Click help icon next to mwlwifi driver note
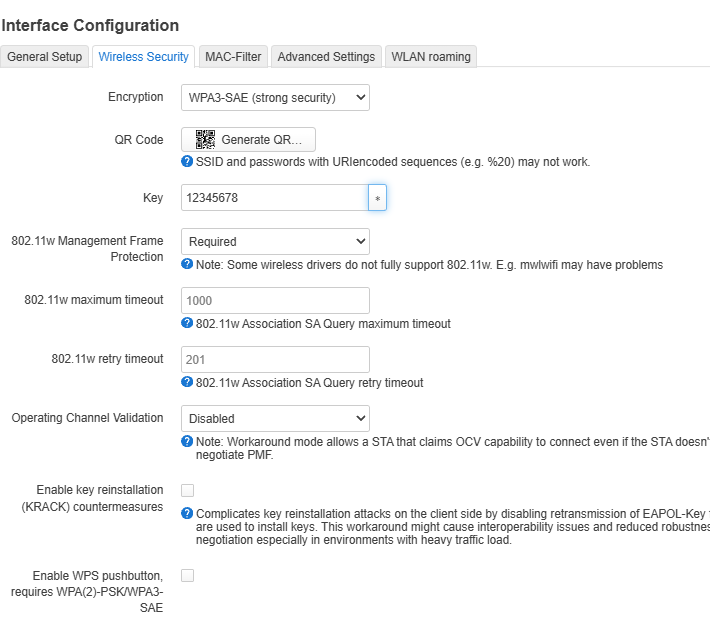This screenshot has width=710, height=636. tap(187, 264)
